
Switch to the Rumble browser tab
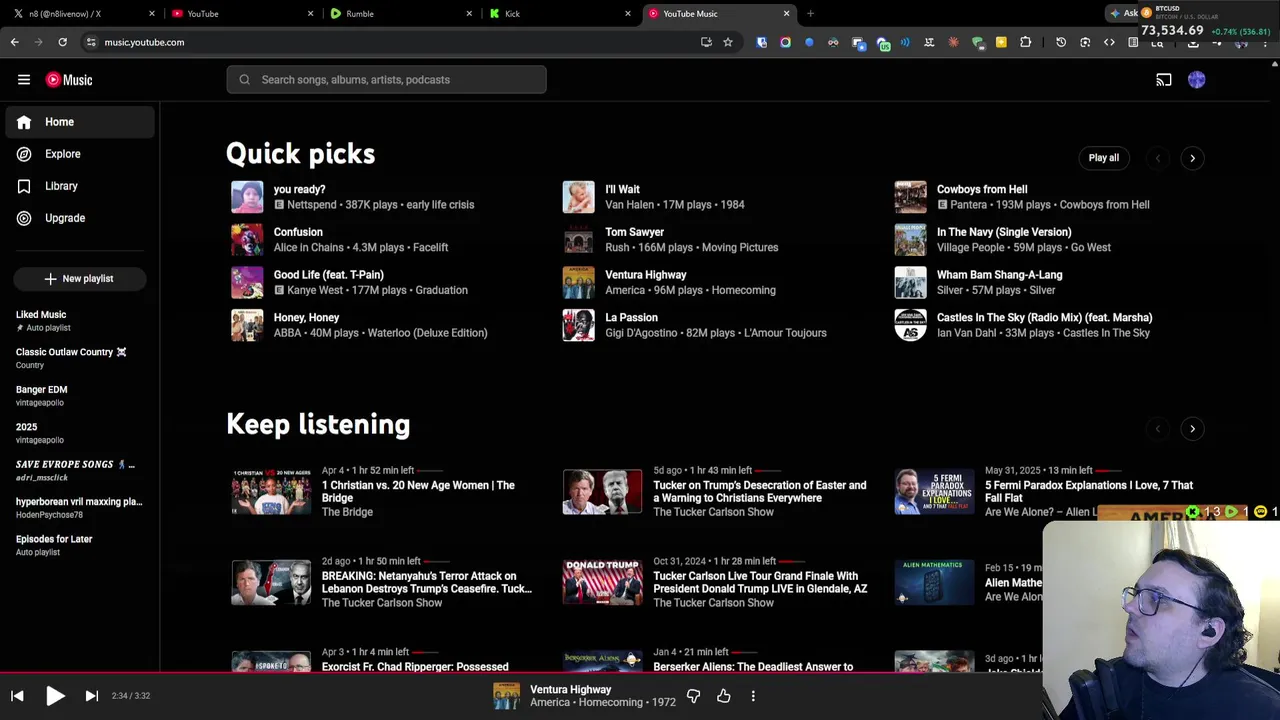pyautogui.click(x=398, y=14)
